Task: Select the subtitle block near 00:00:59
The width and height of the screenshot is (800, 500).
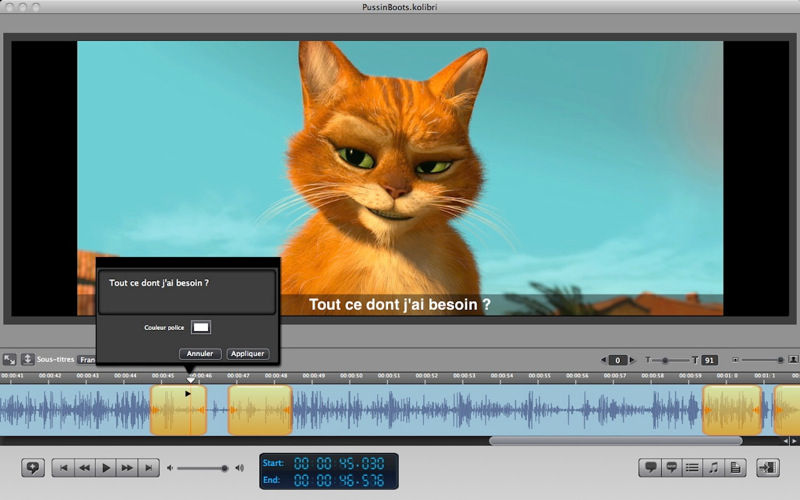Action: pyautogui.click(x=732, y=410)
